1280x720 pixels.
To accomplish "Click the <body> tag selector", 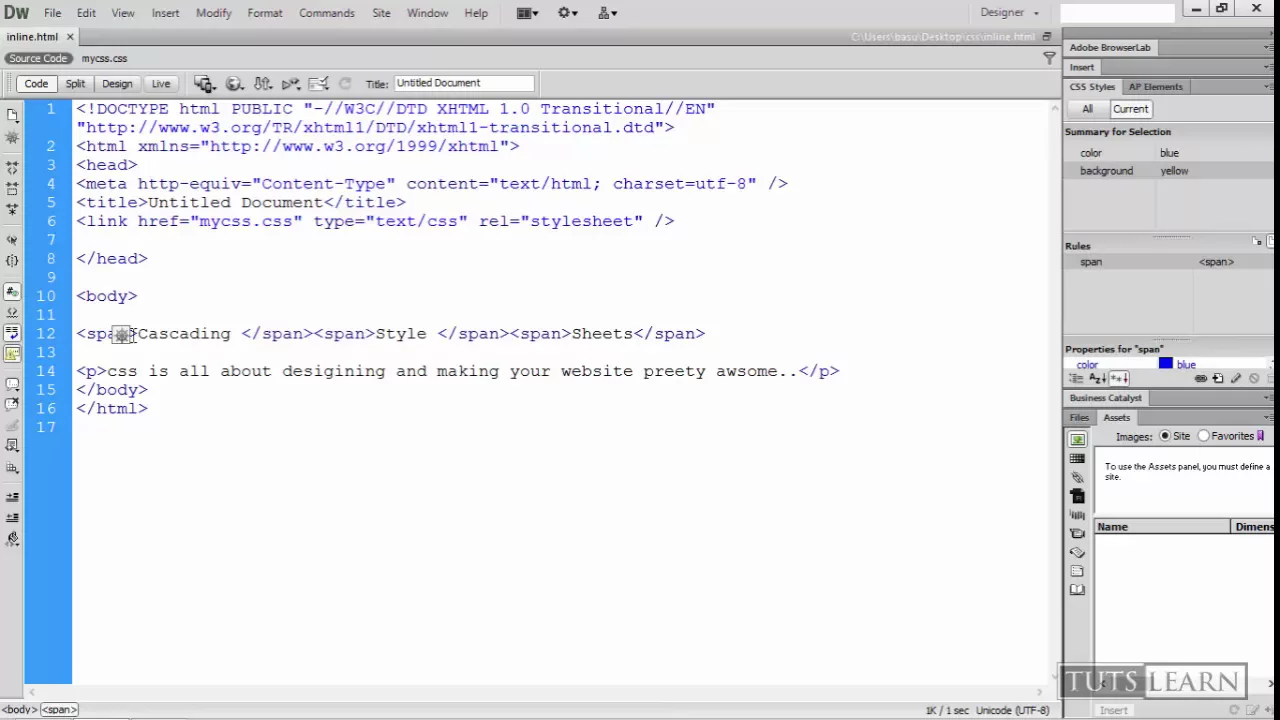I will [x=19, y=710].
